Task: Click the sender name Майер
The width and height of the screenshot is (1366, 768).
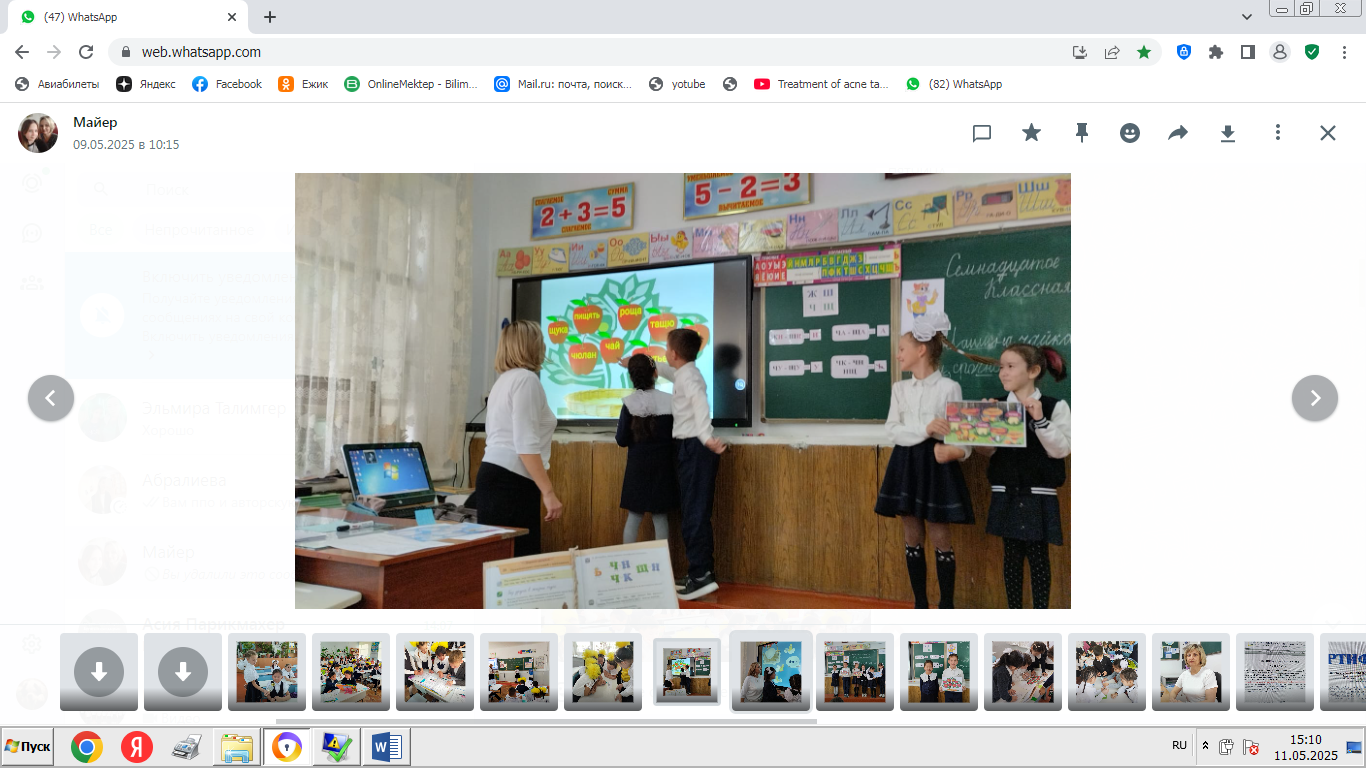Action: click(x=95, y=122)
